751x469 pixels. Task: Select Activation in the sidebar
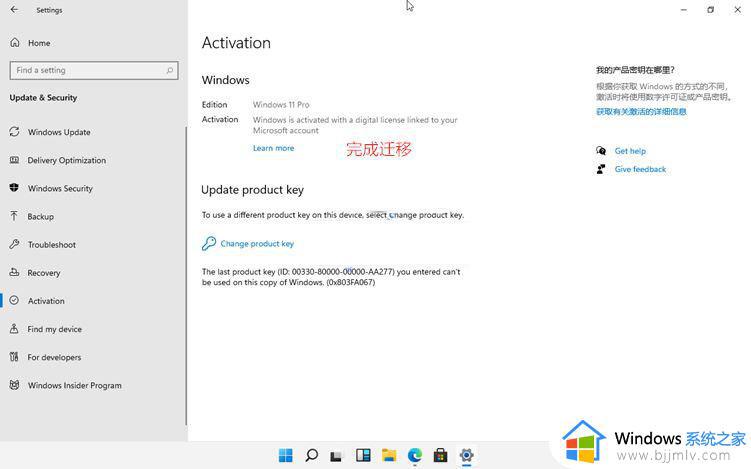(x=46, y=301)
